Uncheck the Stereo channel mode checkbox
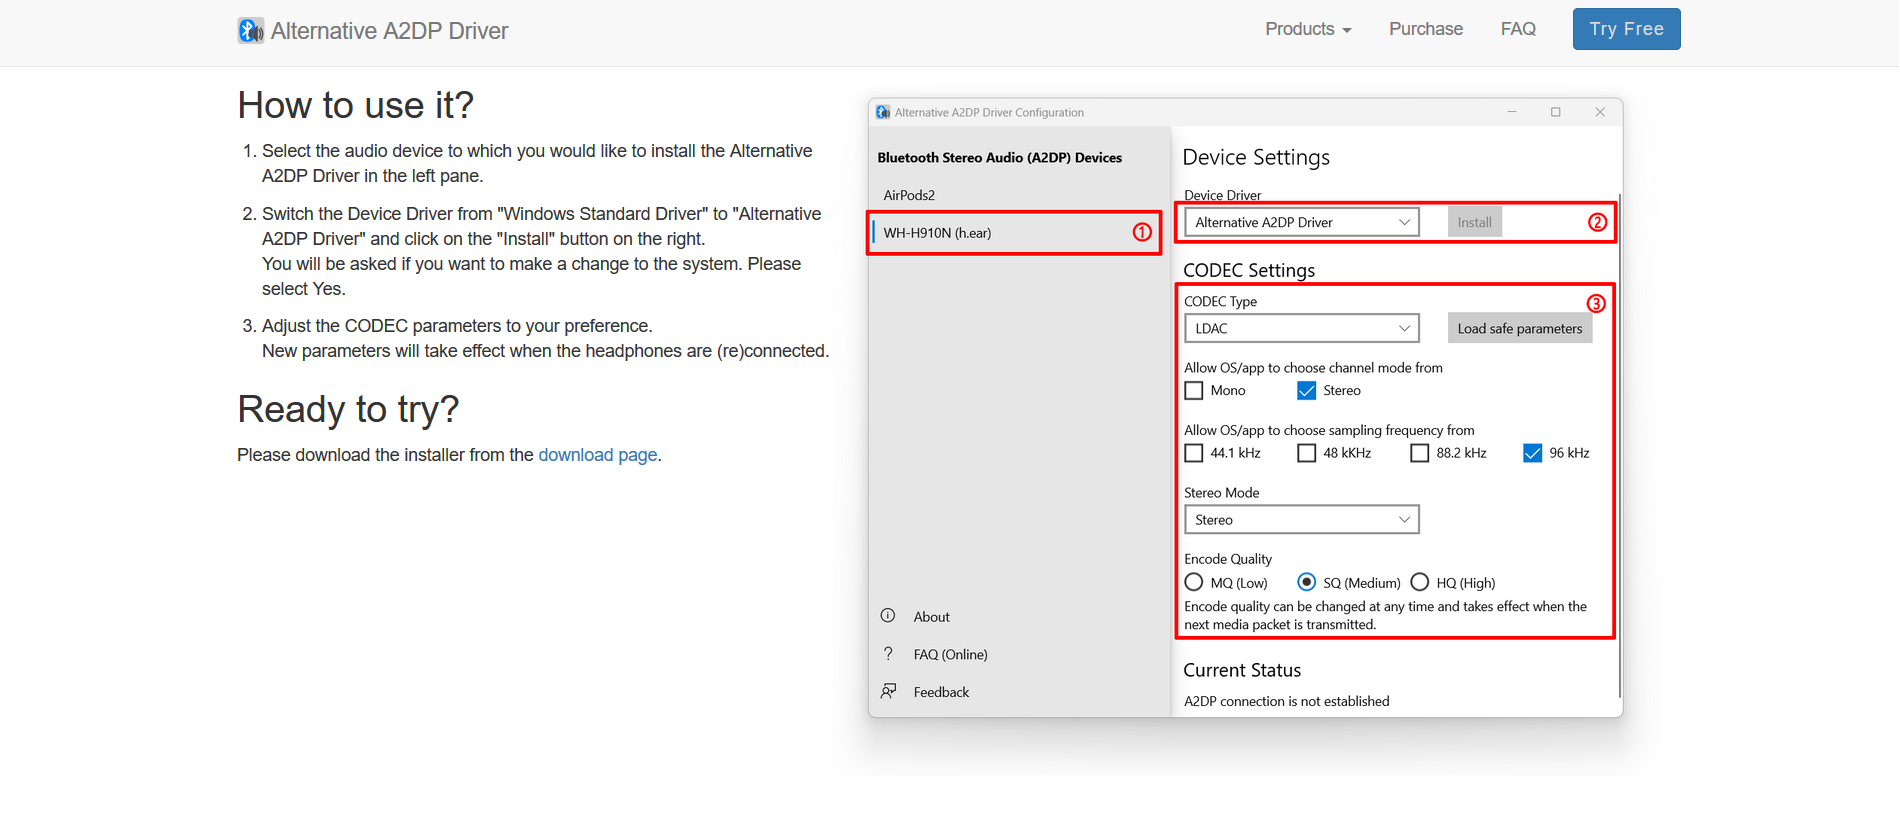1900x814 pixels. click(x=1307, y=391)
